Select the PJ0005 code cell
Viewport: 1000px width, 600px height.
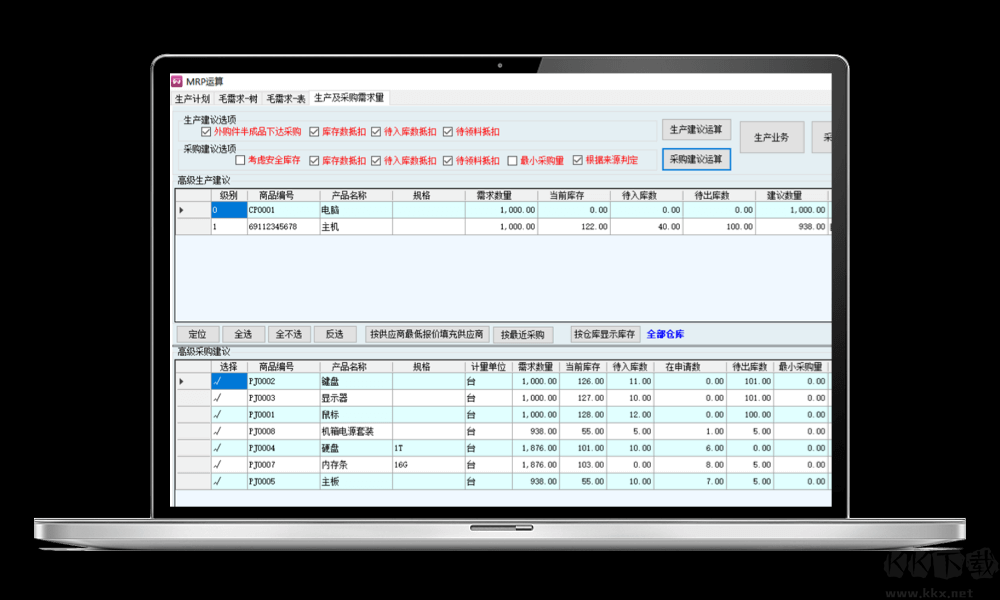[x=283, y=481]
